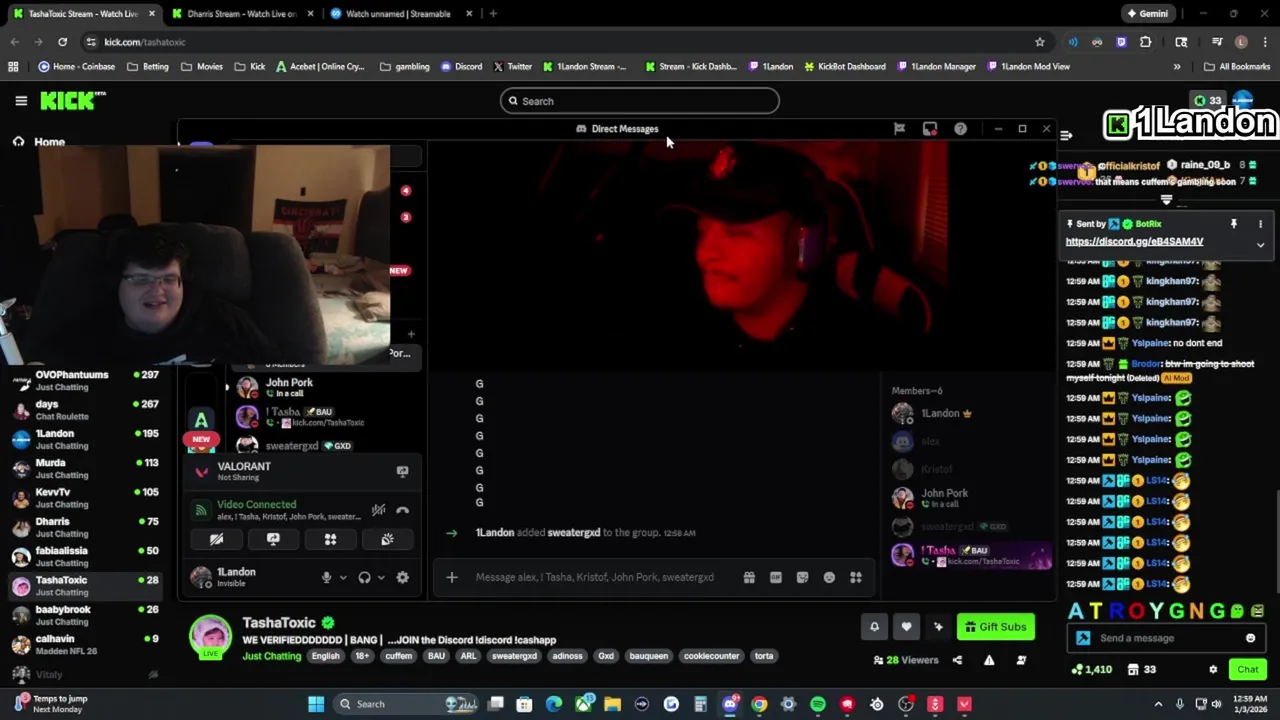1280x720 pixels.
Task: Click the Discord group message input
Action: tap(594, 577)
